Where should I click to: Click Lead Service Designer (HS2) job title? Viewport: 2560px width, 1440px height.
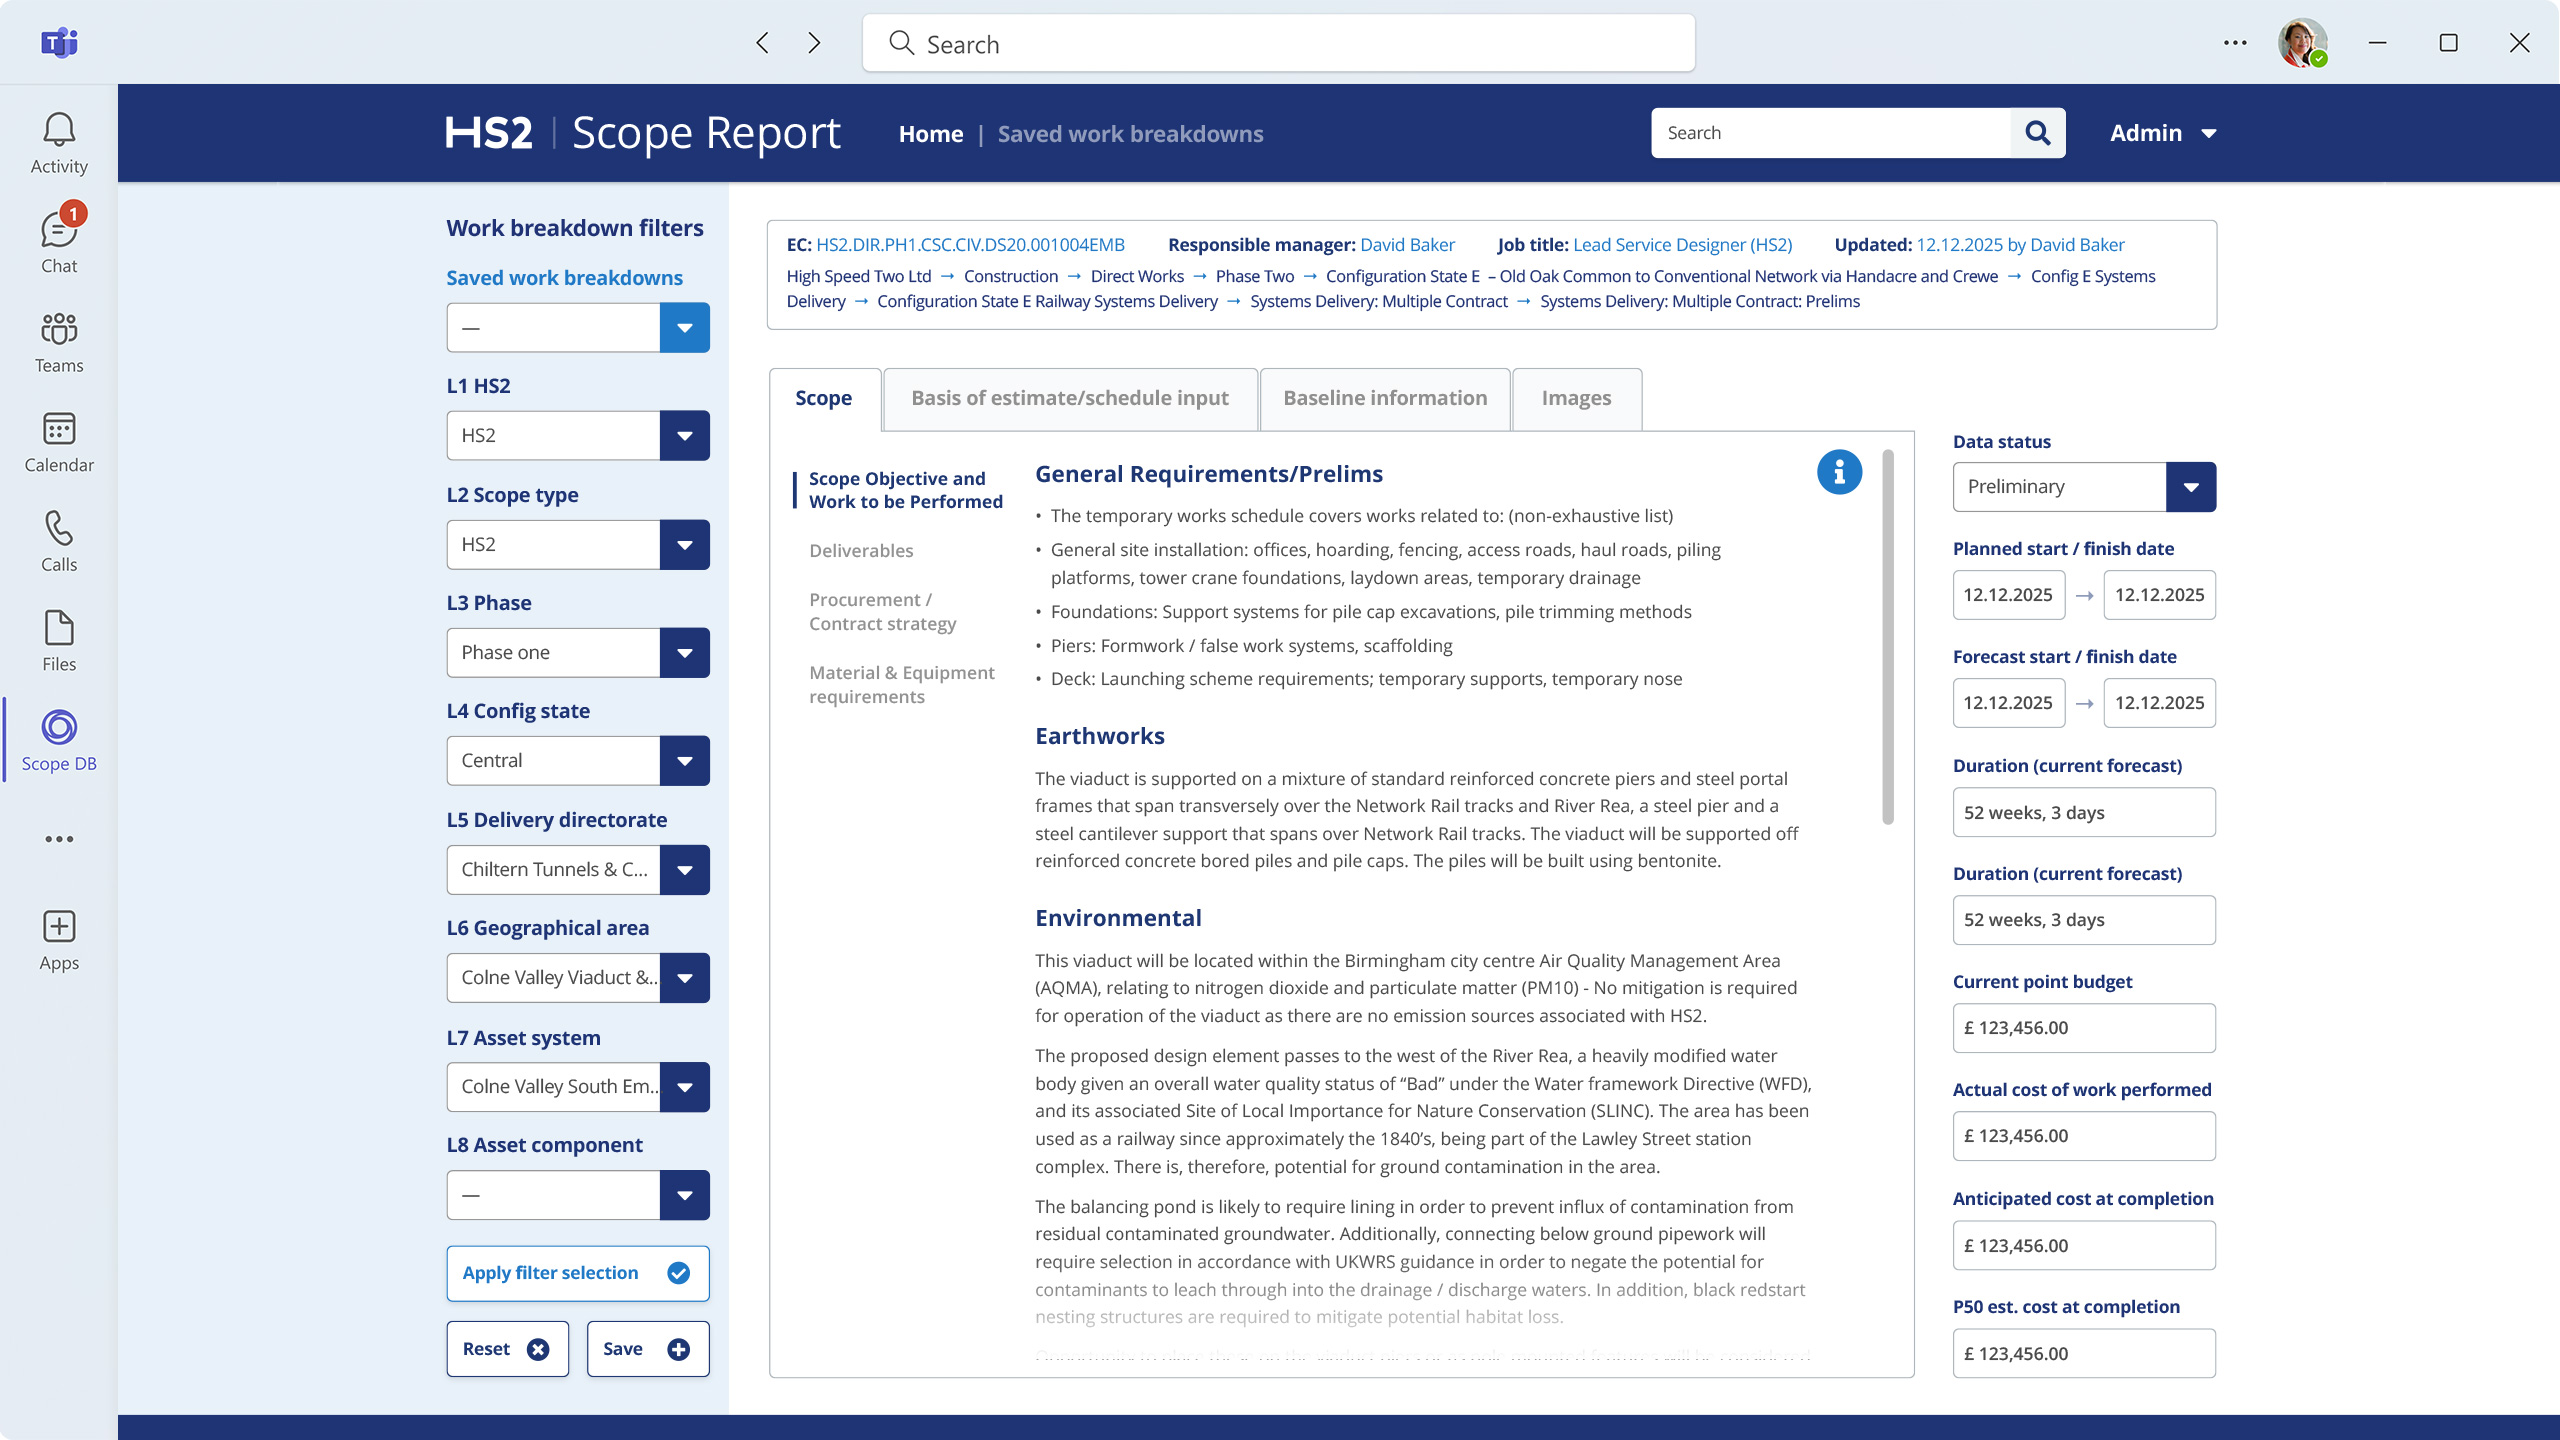pos(1682,245)
